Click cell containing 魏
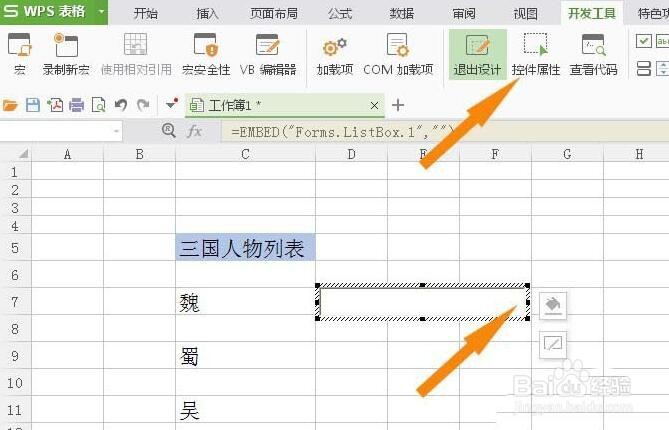669x430 pixels. pos(245,302)
